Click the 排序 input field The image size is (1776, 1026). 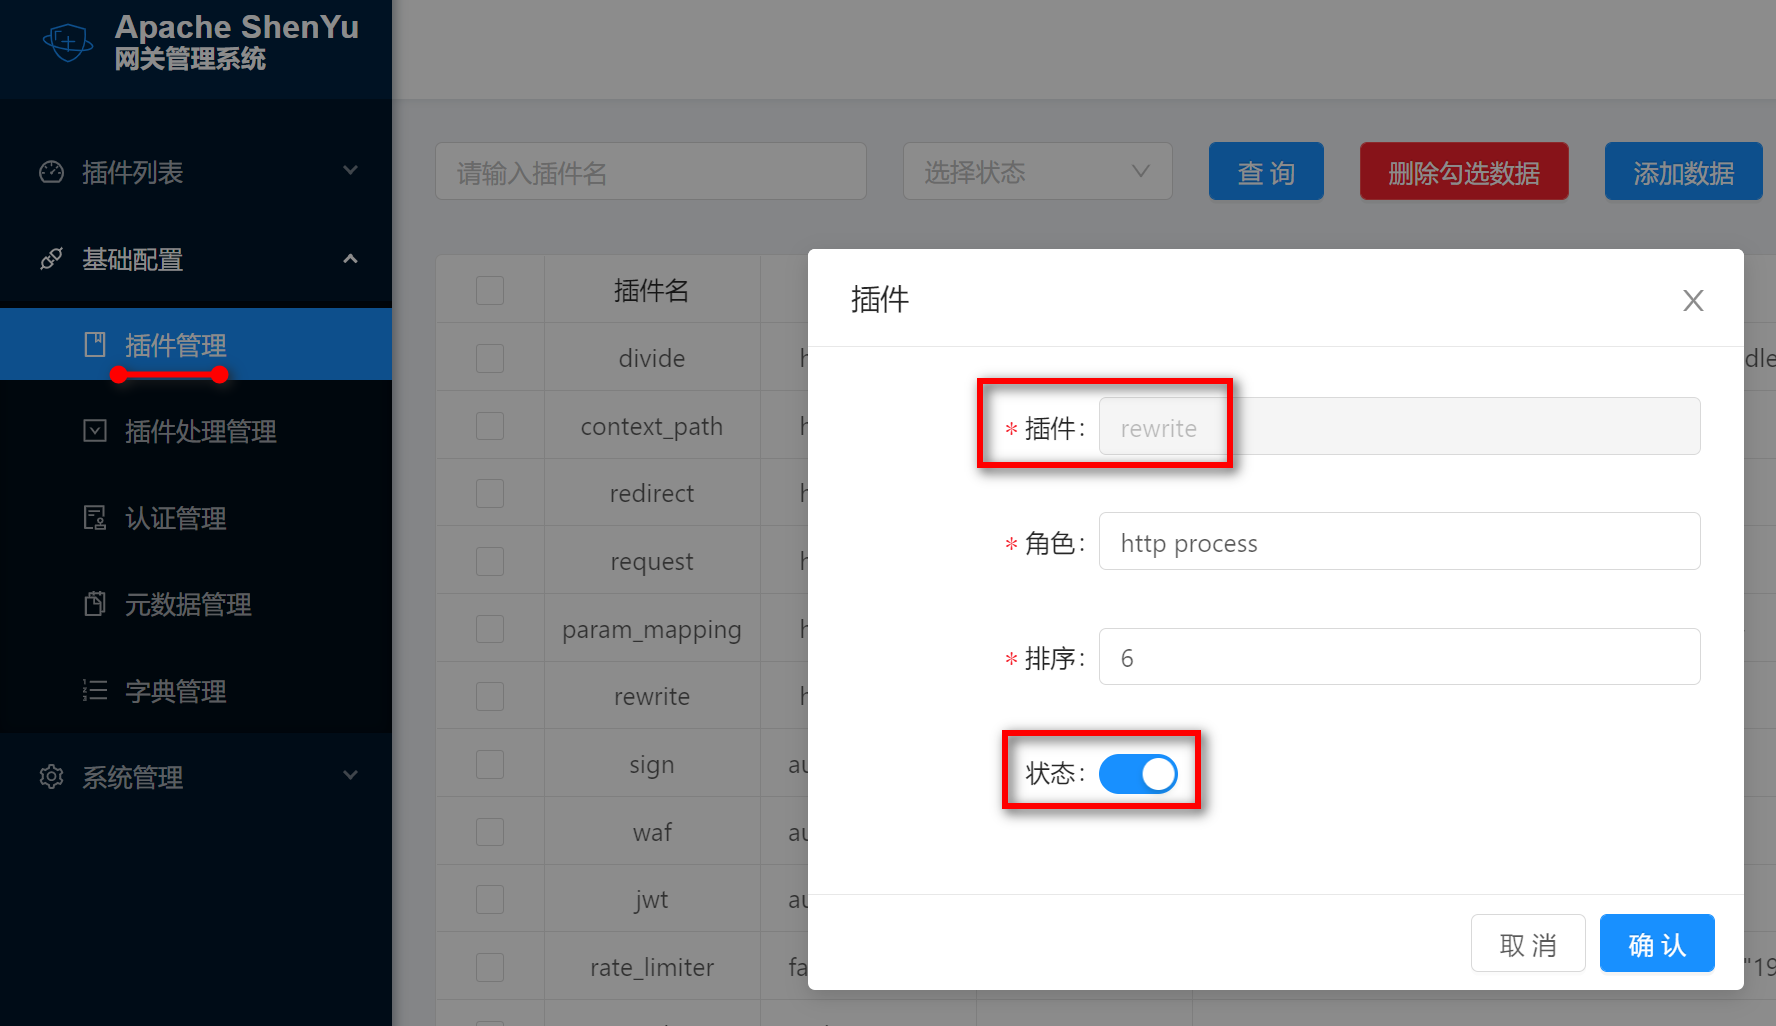coord(1399,657)
